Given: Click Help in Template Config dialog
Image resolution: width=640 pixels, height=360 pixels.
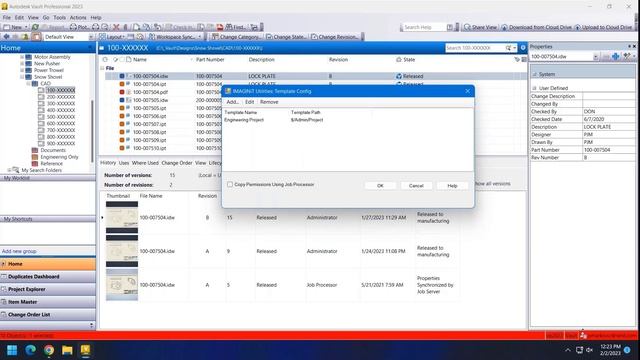Looking at the screenshot, I should (452, 185).
